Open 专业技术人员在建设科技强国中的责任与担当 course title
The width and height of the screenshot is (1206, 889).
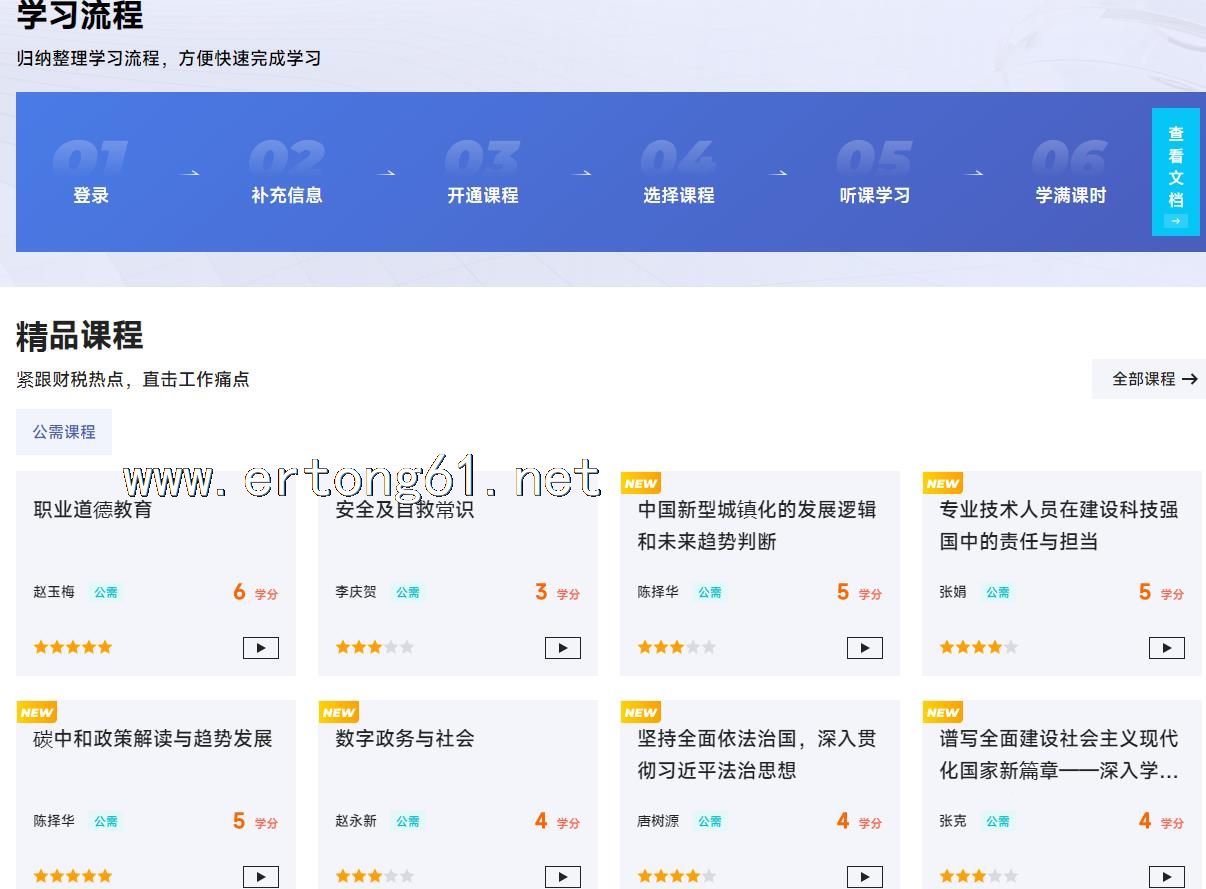coord(1058,525)
